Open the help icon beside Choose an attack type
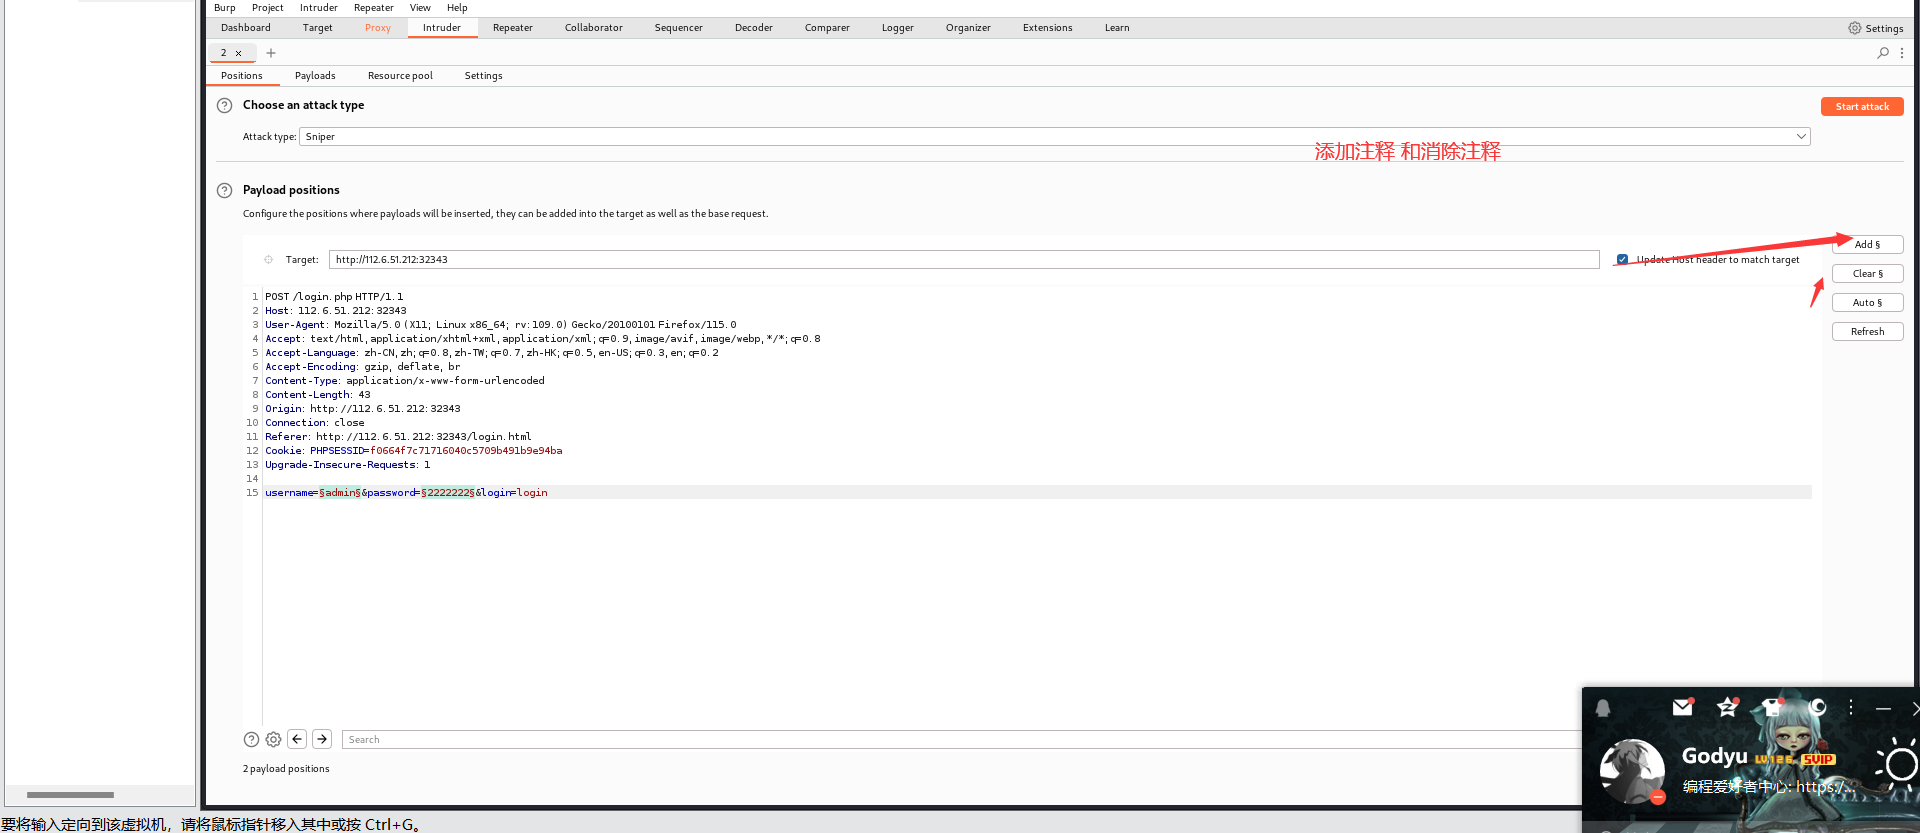 pos(225,105)
